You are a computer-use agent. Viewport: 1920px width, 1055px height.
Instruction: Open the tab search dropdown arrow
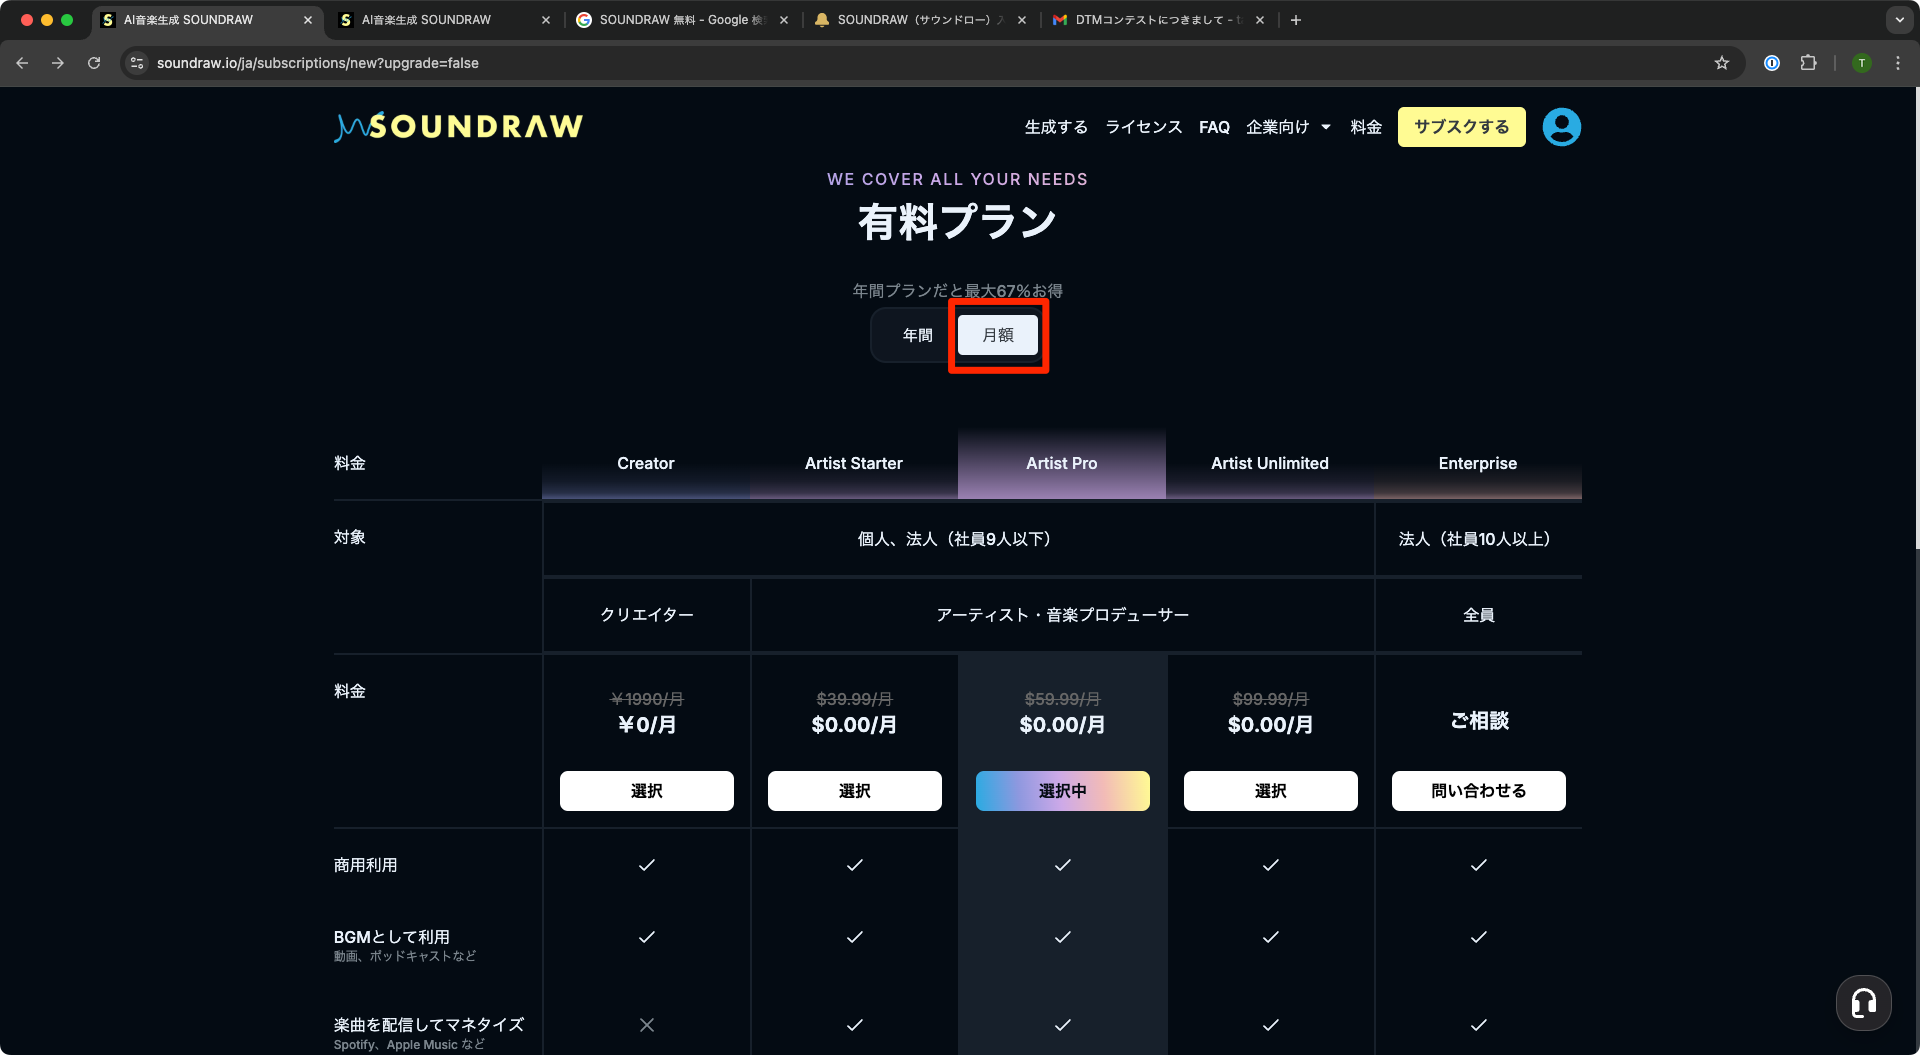[x=1899, y=20]
